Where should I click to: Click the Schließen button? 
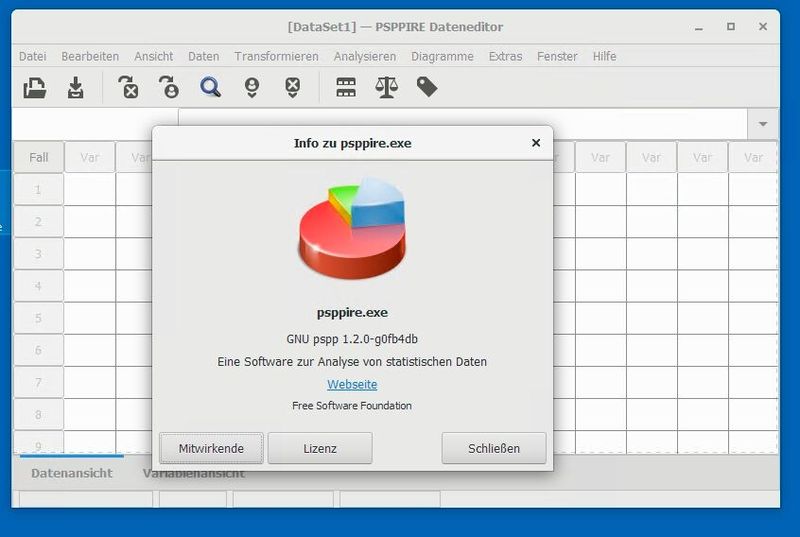494,448
